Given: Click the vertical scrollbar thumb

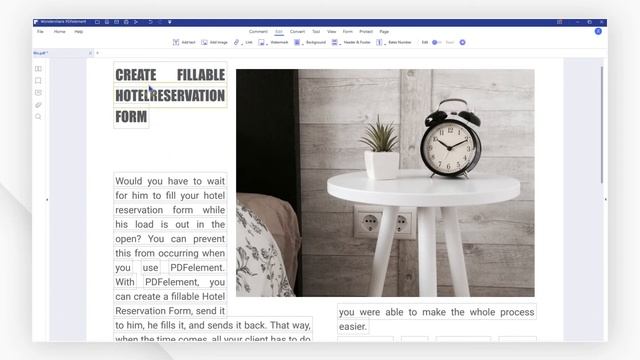Looking at the screenshot, I should [602, 124].
